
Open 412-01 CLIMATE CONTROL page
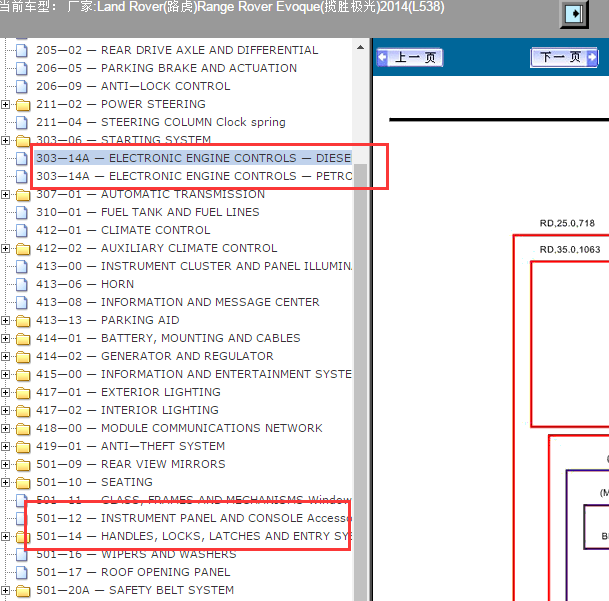pos(123,230)
